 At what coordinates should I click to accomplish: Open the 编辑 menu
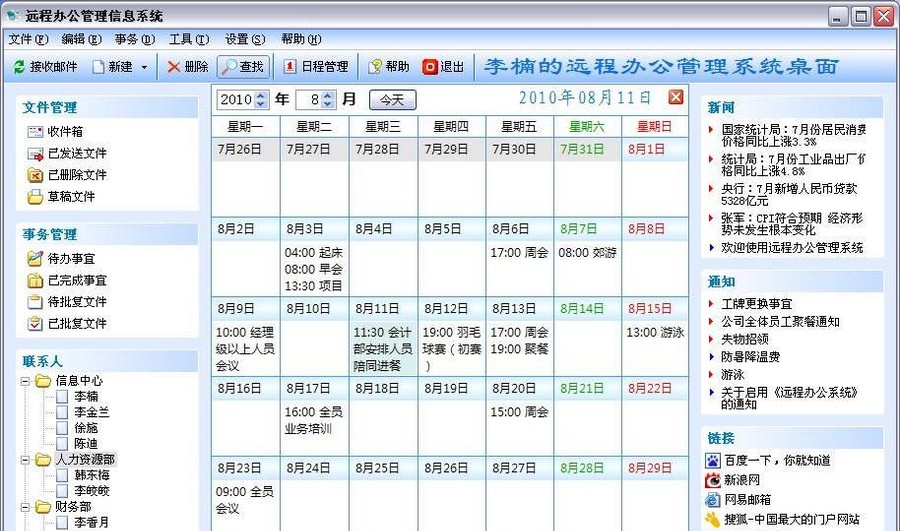82,39
